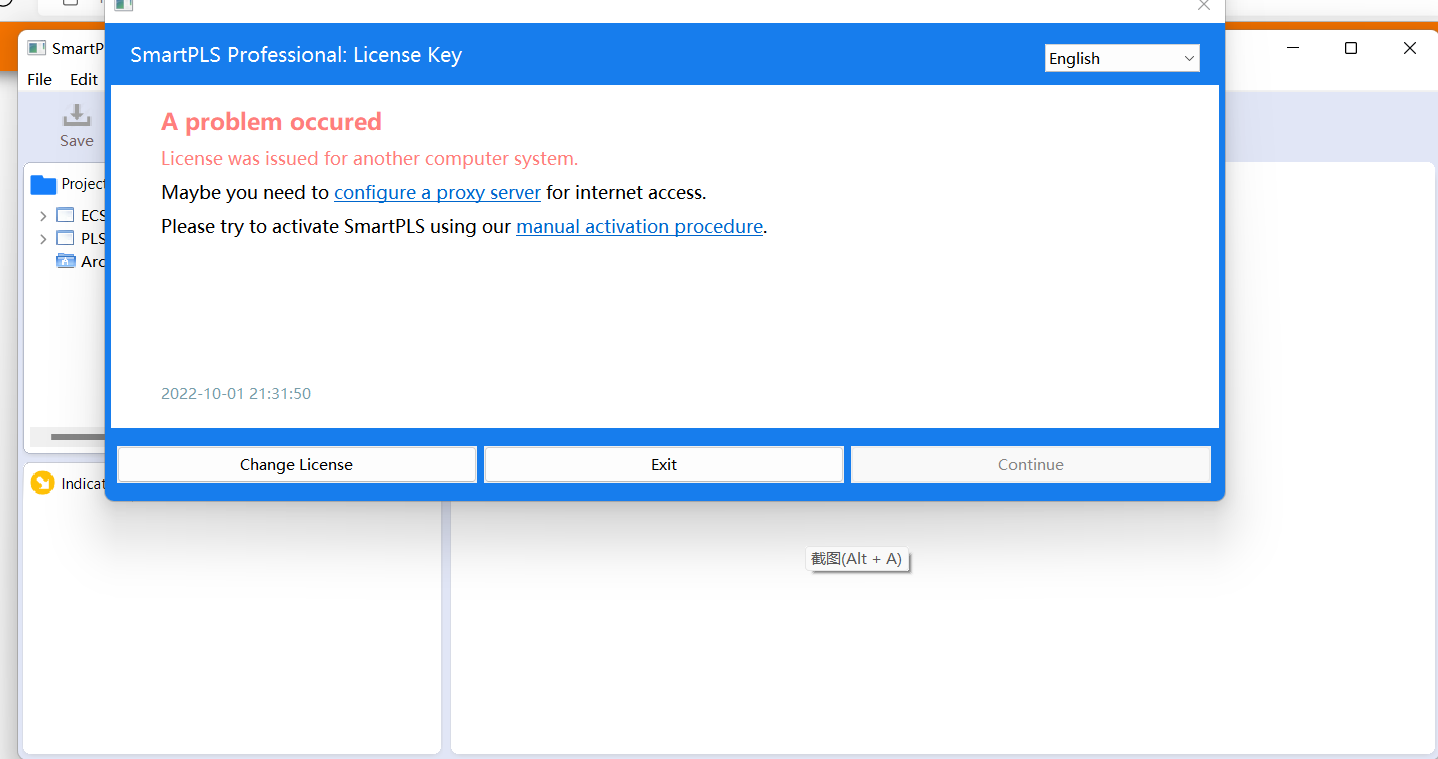Open the configure a proxy server link

tap(437, 192)
